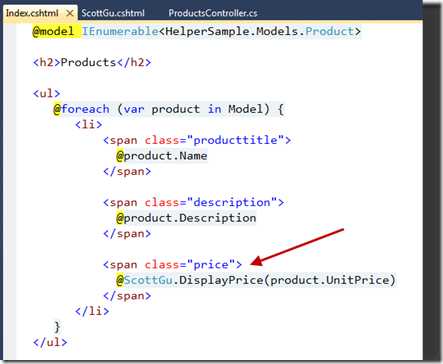Open the ScottGu.cshtml tab
The height and width of the screenshot is (364, 443).
tap(113, 13)
